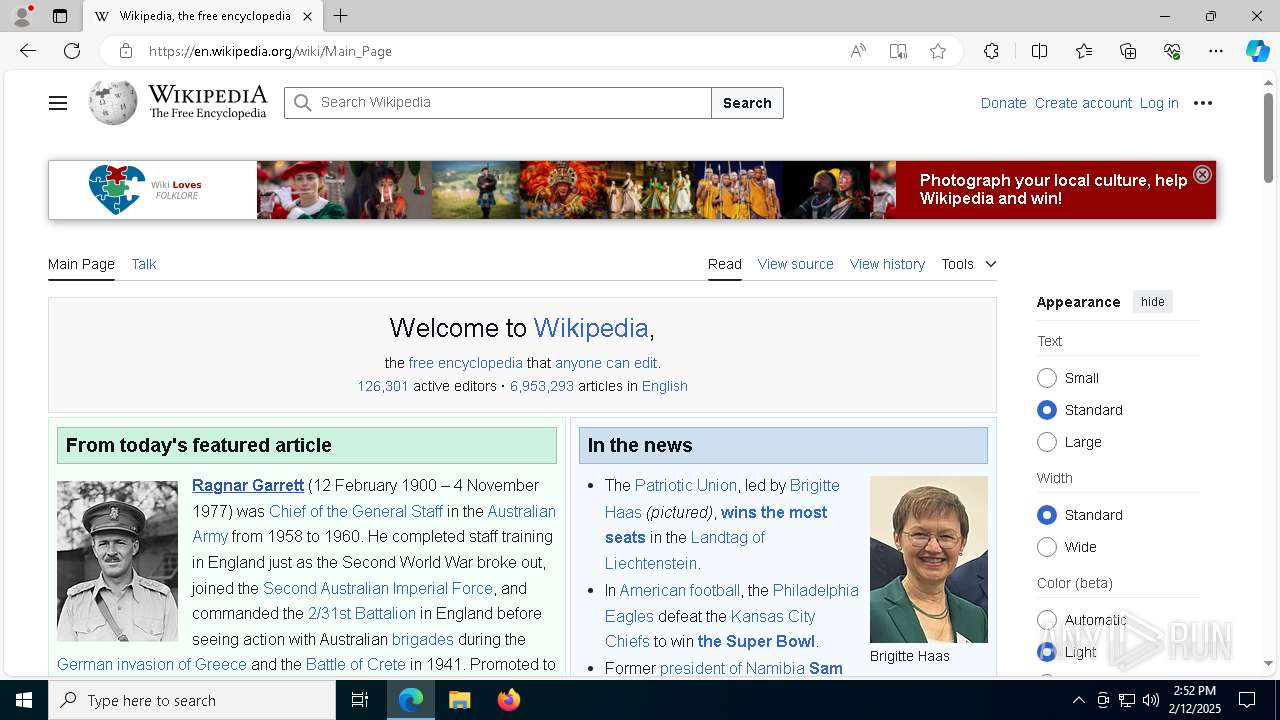Screen dimensions: 1280x720
Task: Enter Immersive Reader mode
Action: pos(898,51)
